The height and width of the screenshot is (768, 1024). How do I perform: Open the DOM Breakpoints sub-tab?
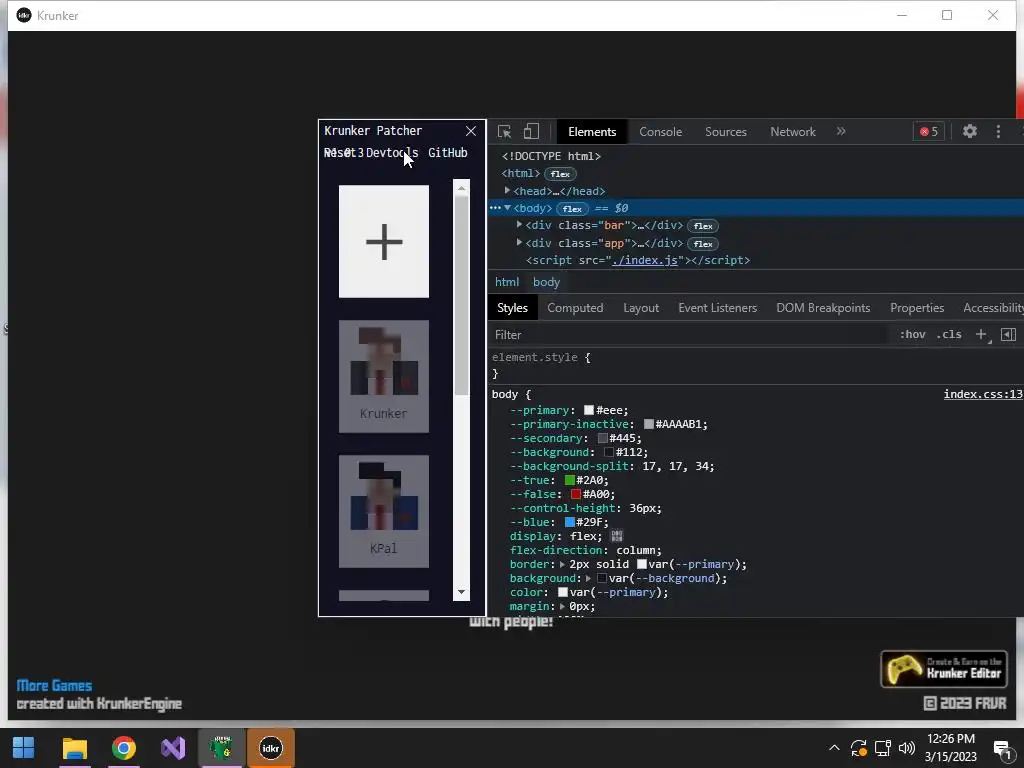tap(823, 308)
